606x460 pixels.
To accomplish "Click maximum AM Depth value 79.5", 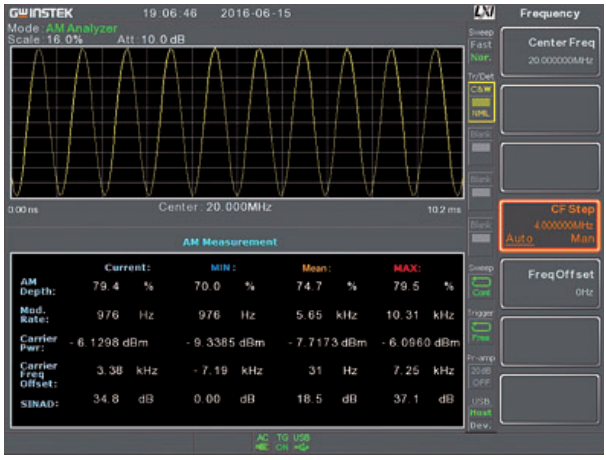I will (406, 286).
